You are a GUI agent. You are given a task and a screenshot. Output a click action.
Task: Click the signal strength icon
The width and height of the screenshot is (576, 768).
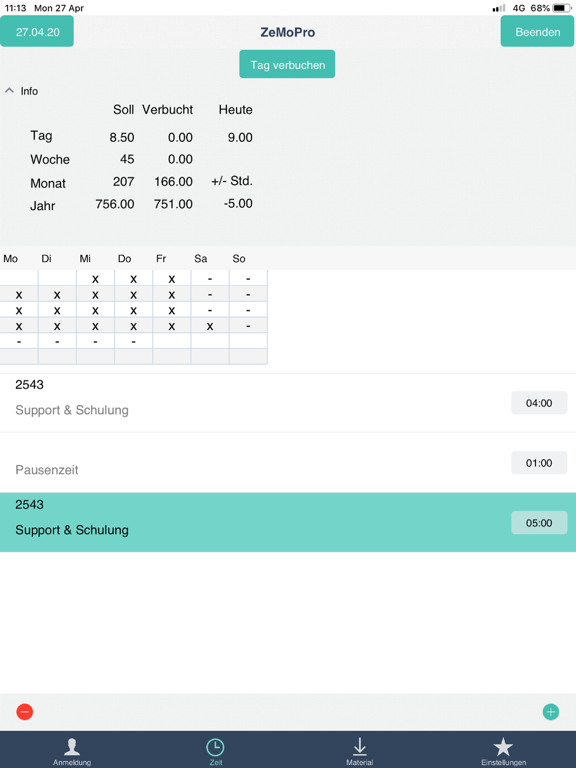click(499, 8)
